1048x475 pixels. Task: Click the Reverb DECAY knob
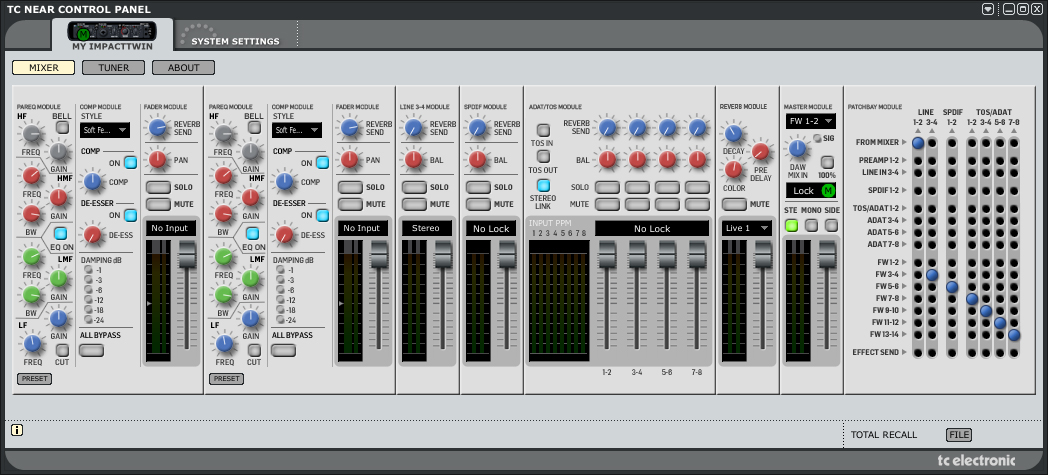(734, 133)
